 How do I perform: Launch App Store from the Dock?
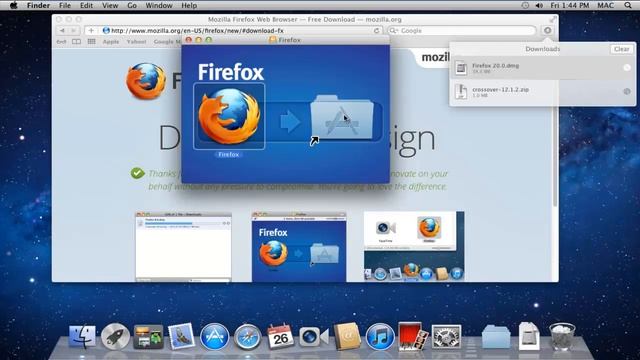[214, 337]
